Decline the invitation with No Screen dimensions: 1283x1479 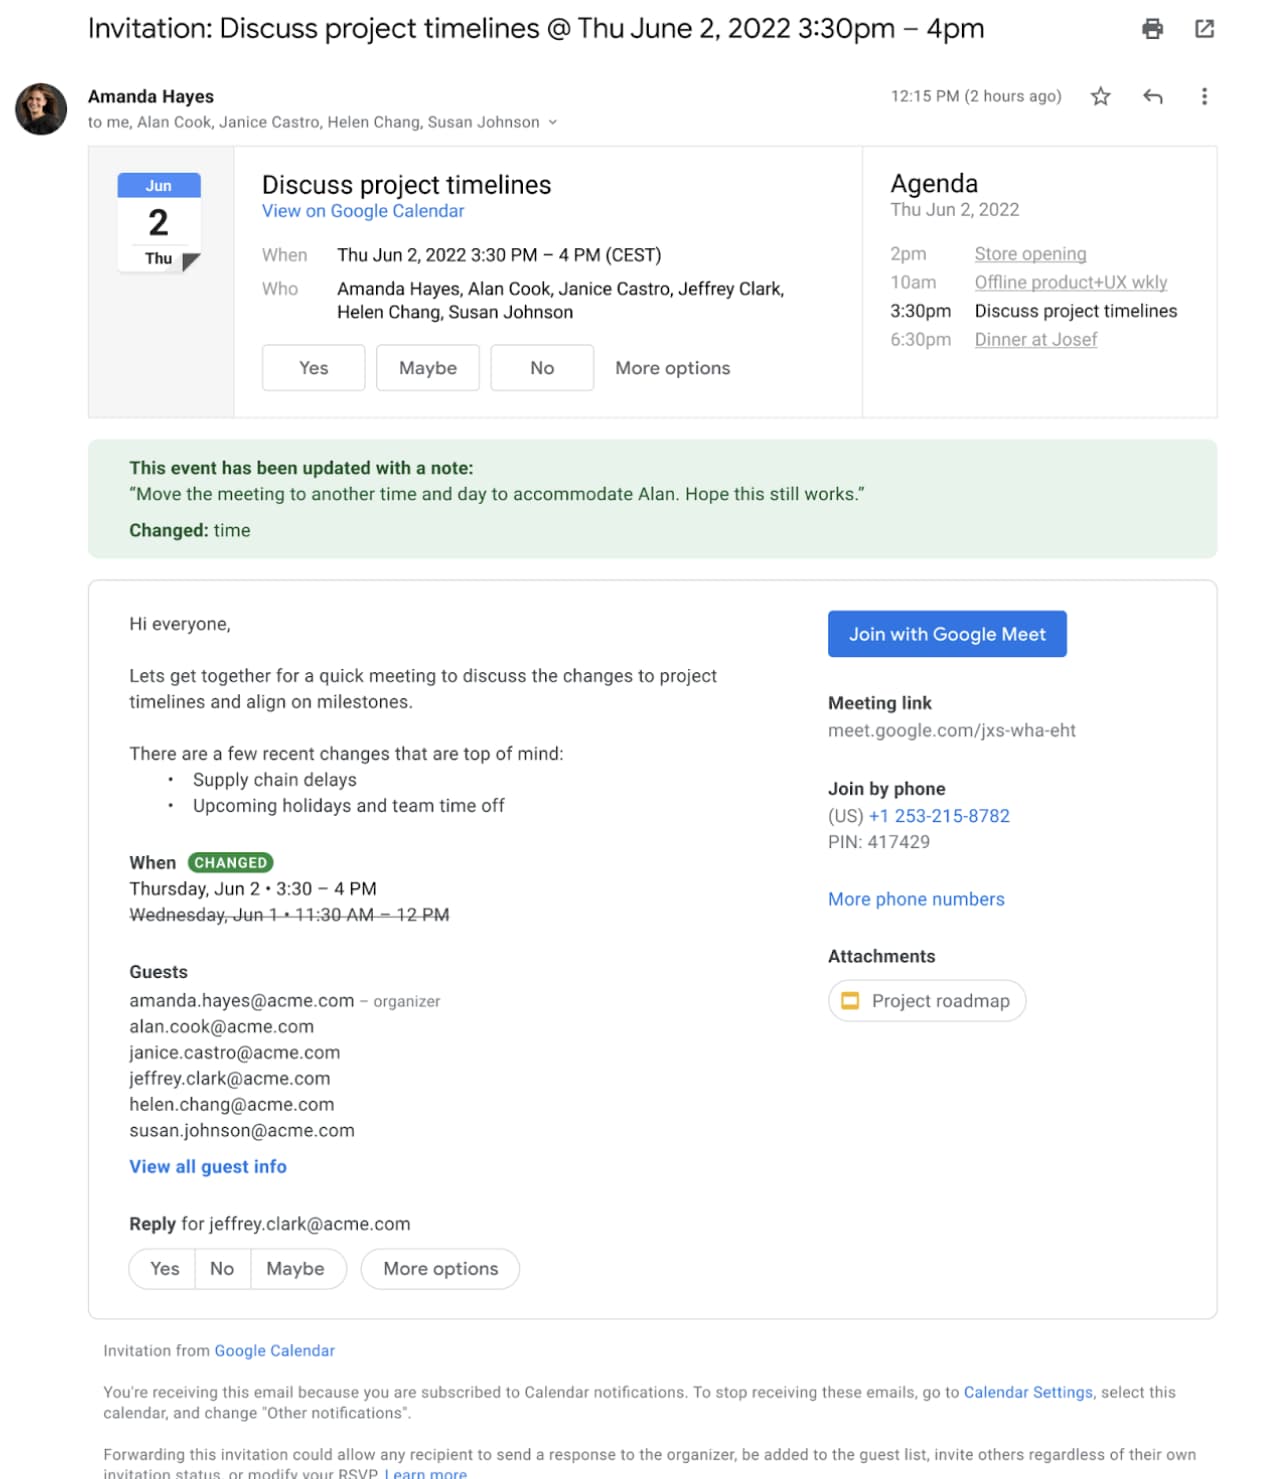[x=542, y=367]
